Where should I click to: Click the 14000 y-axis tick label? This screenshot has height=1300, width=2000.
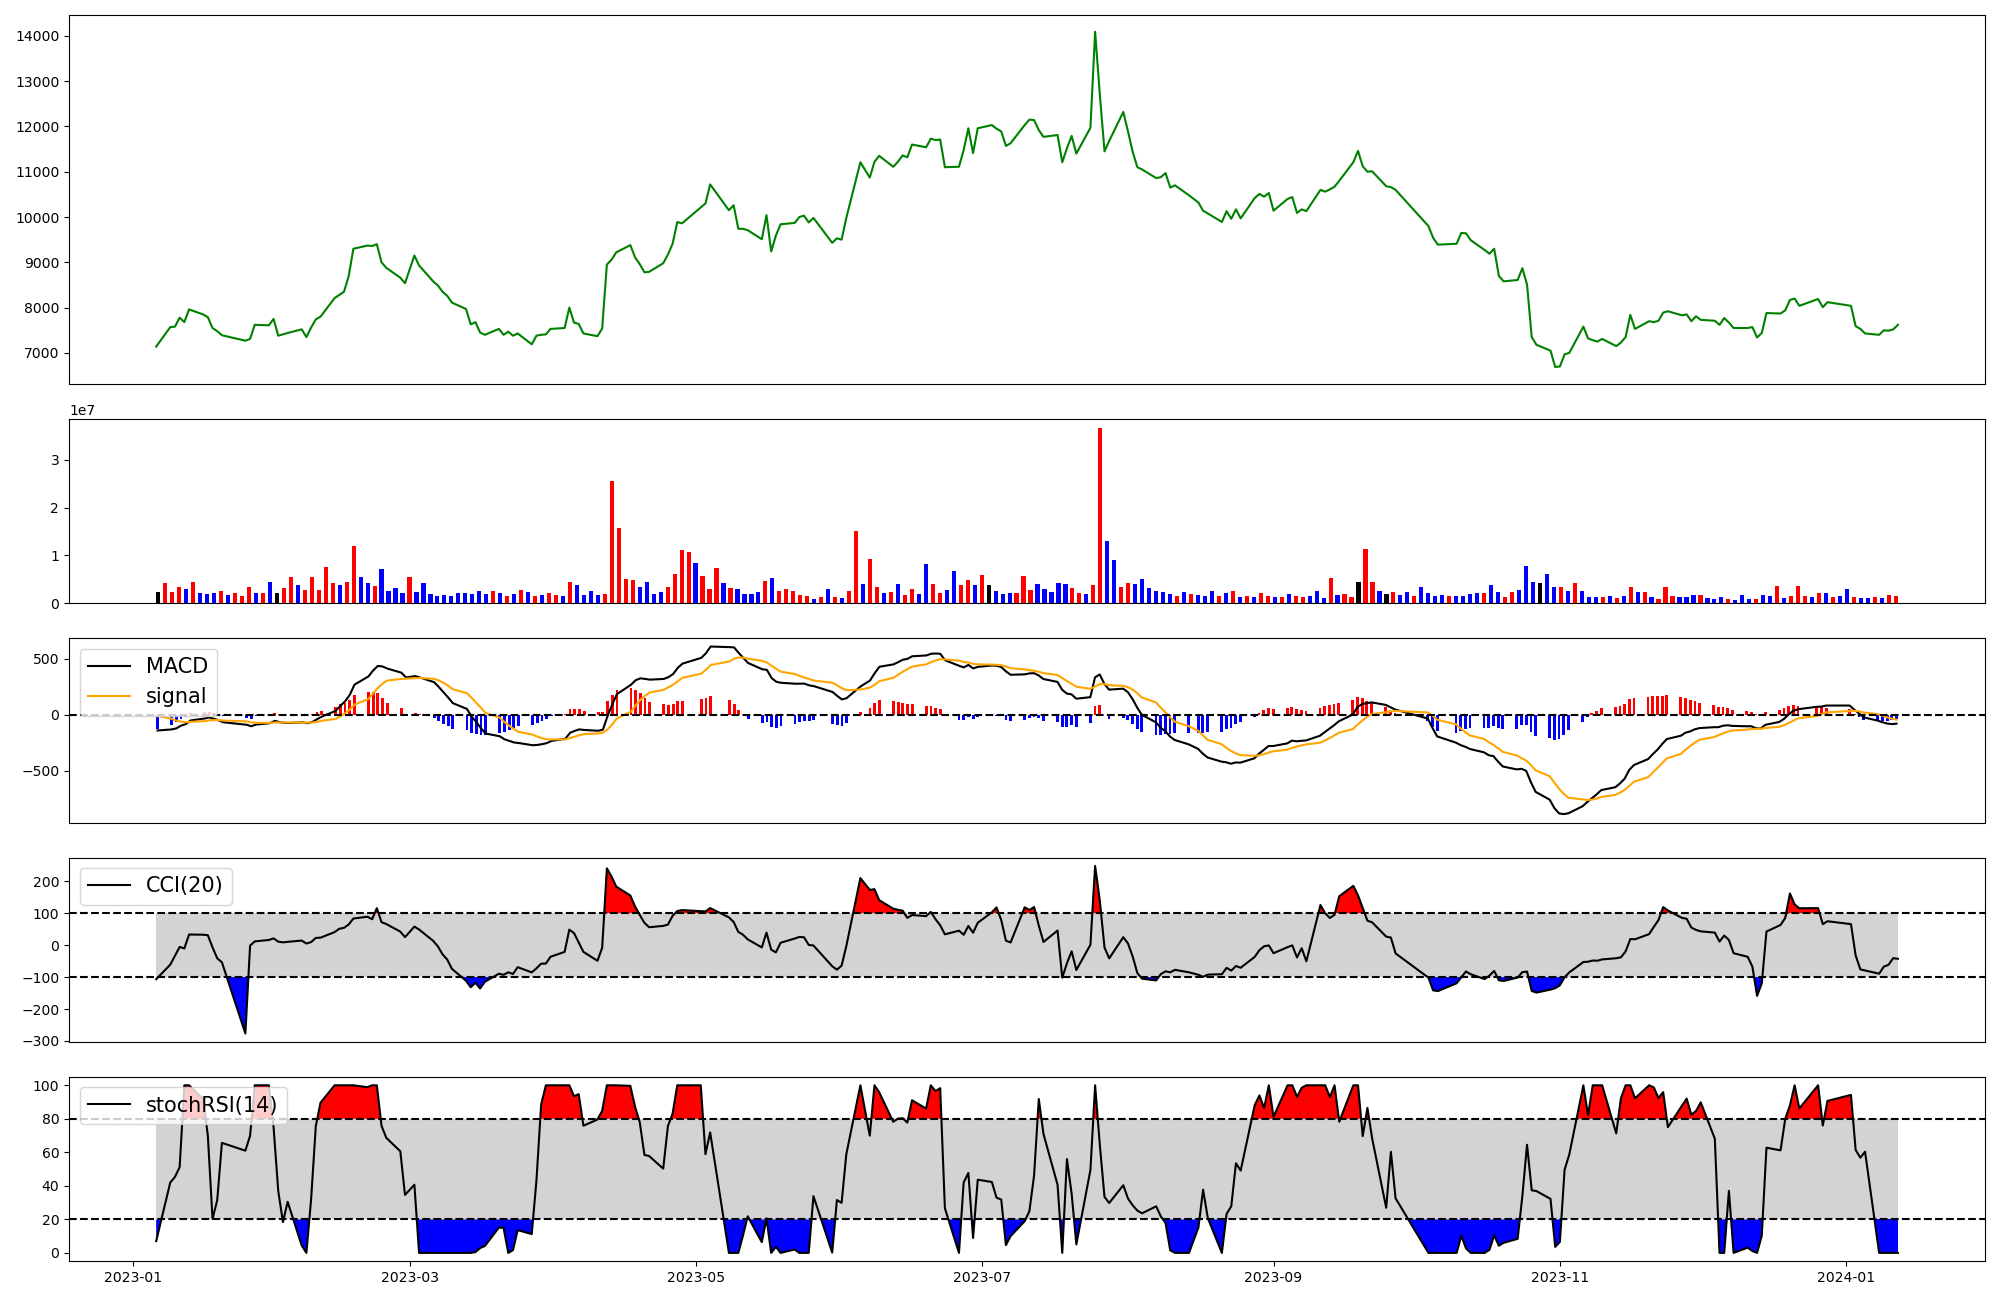37,37
